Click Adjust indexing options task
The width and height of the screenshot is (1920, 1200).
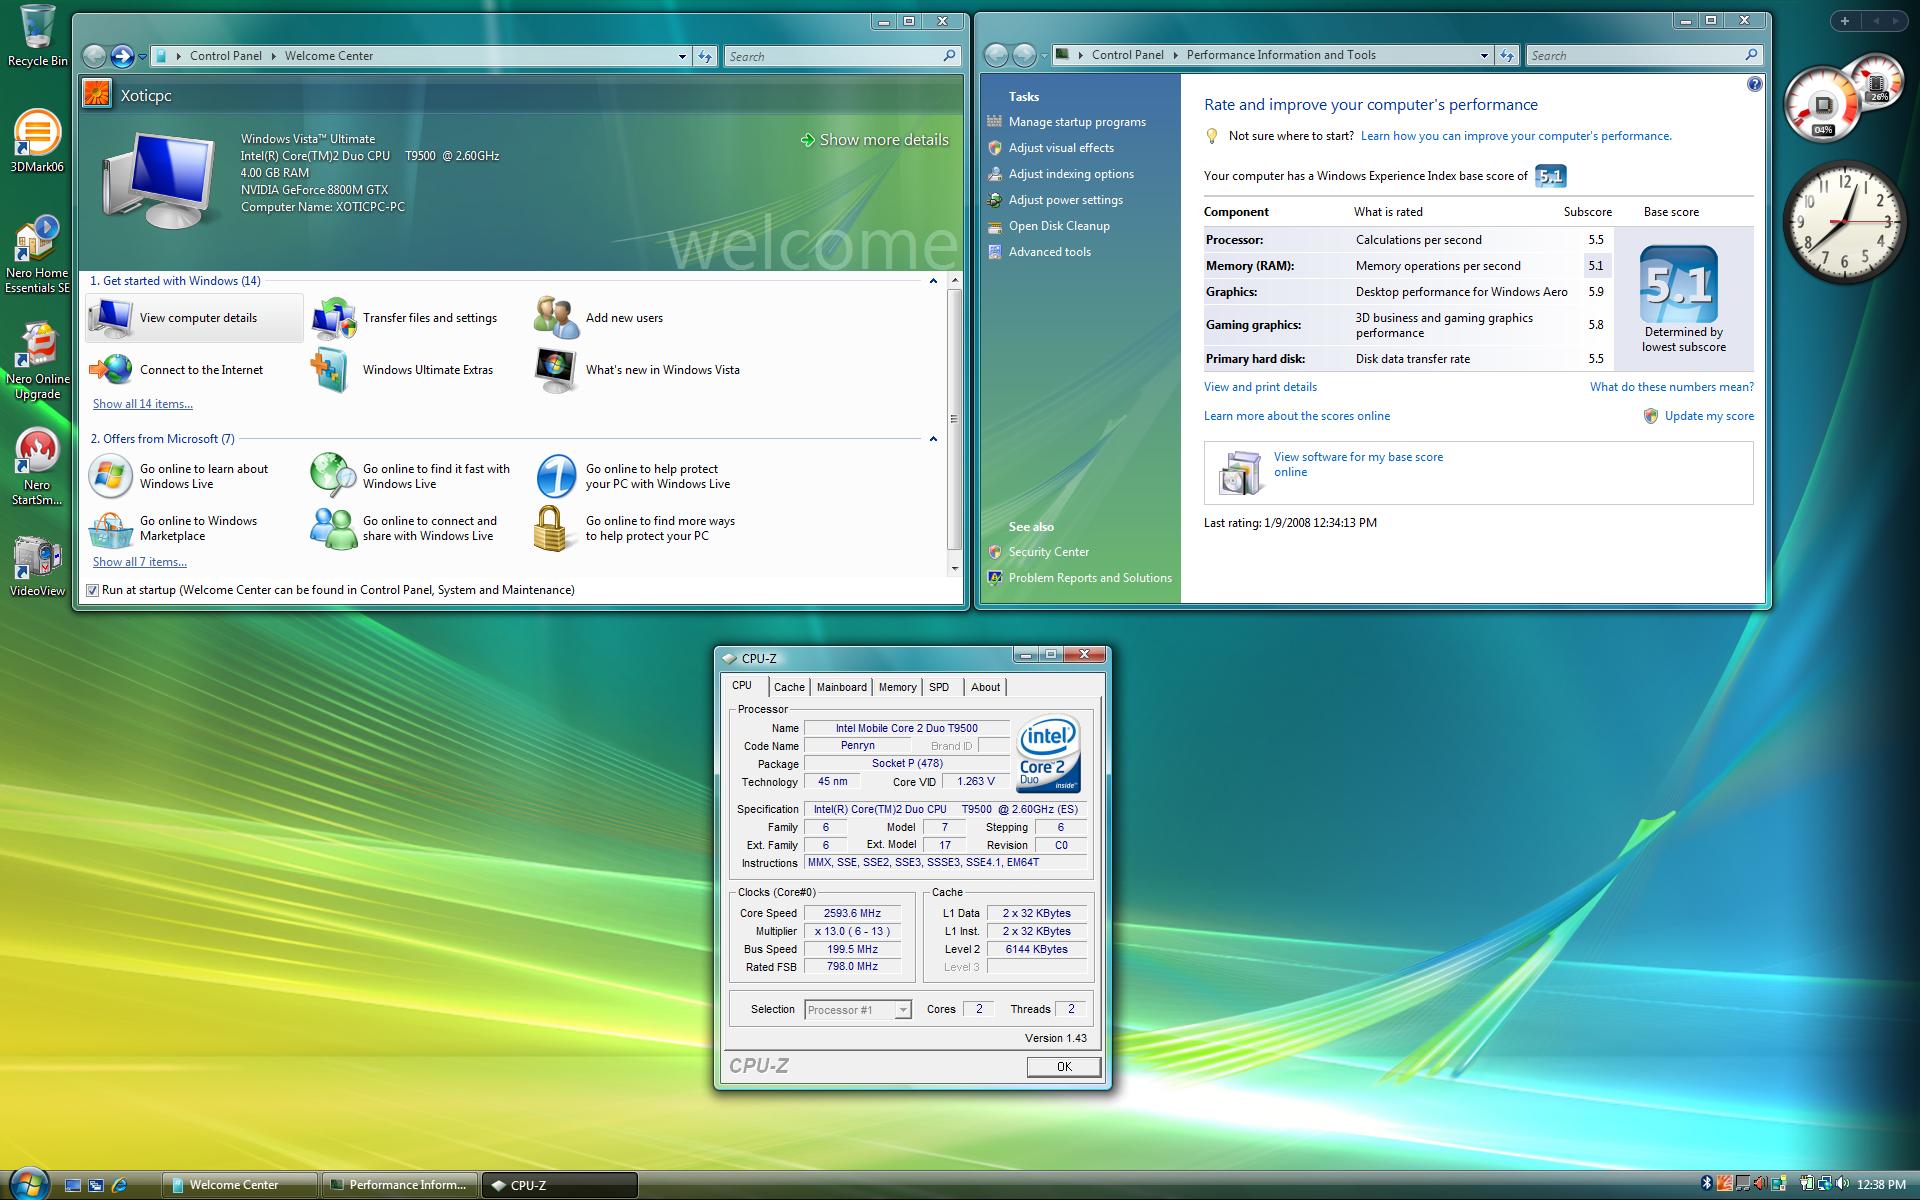point(1071,174)
